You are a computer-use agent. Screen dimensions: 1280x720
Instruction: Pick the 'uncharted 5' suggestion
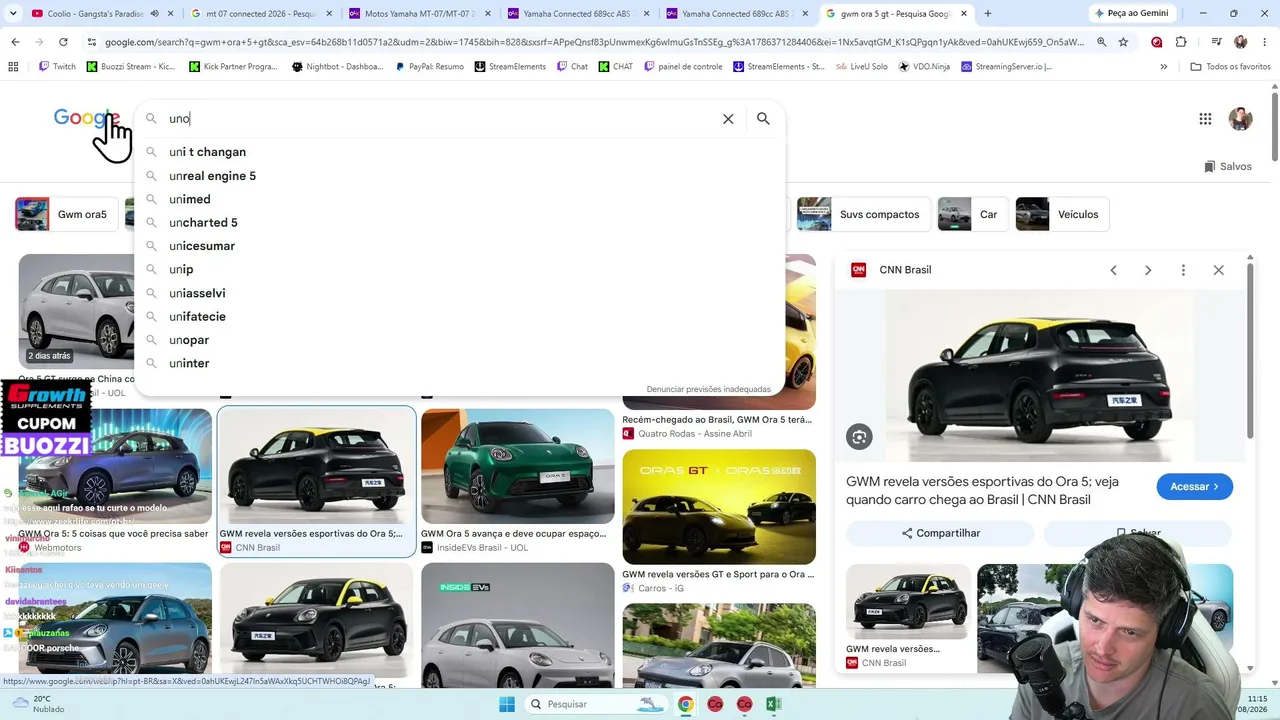coord(460,223)
